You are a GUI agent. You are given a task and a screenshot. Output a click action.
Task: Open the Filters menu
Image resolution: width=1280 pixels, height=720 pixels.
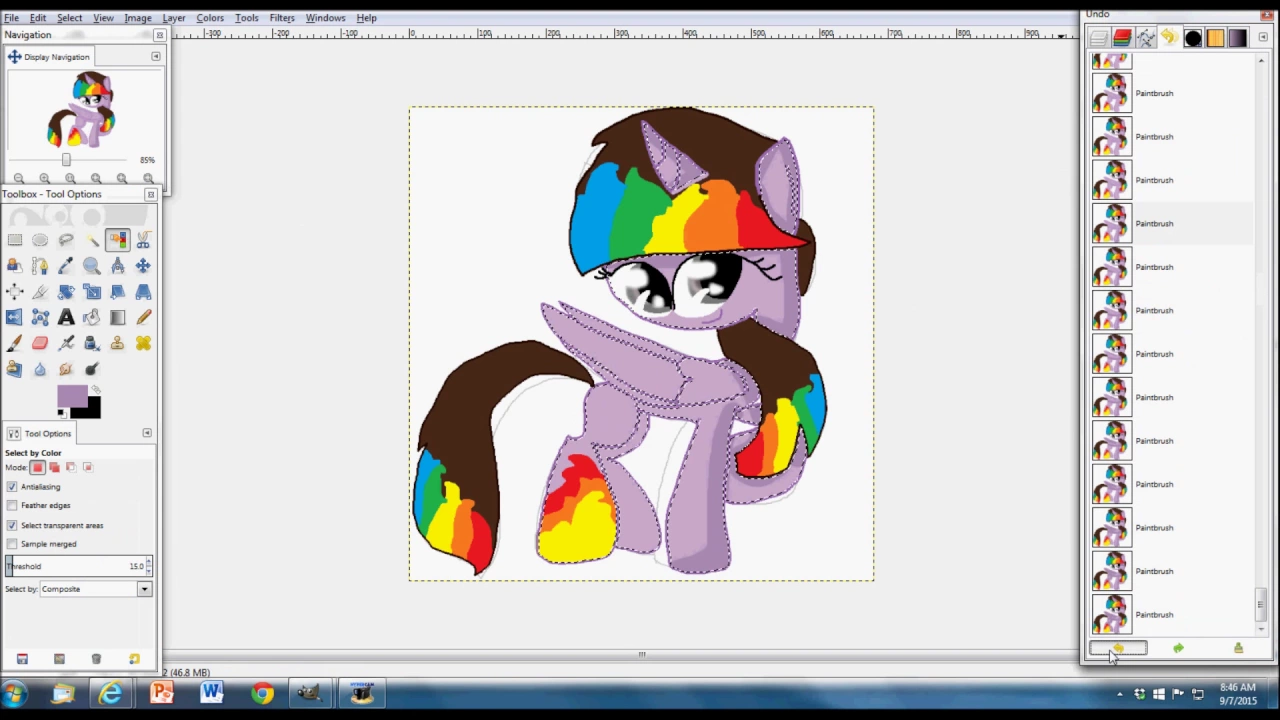(x=282, y=18)
